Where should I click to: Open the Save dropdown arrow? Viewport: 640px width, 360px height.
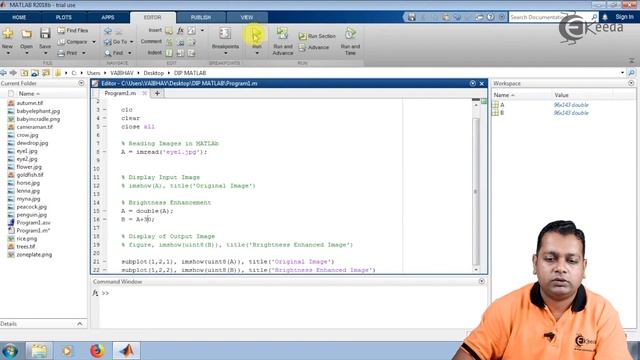[x=45, y=53]
